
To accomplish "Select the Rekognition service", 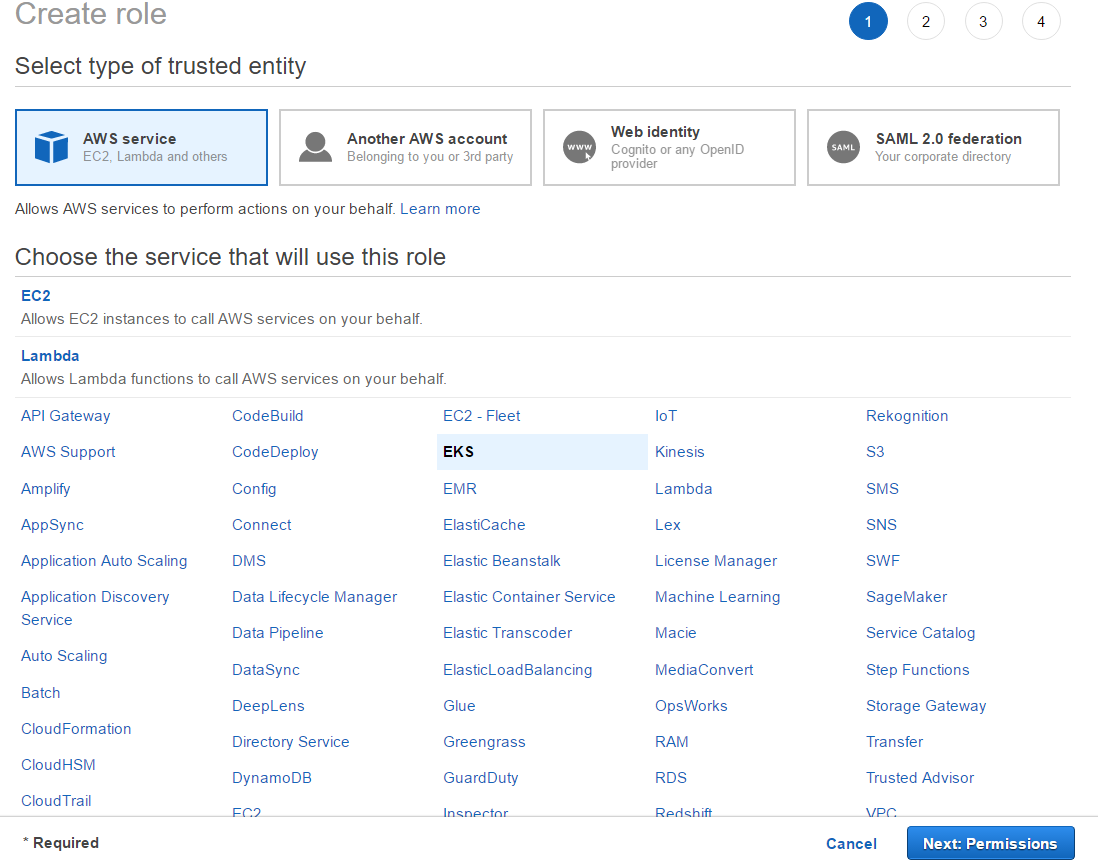I will 907,416.
